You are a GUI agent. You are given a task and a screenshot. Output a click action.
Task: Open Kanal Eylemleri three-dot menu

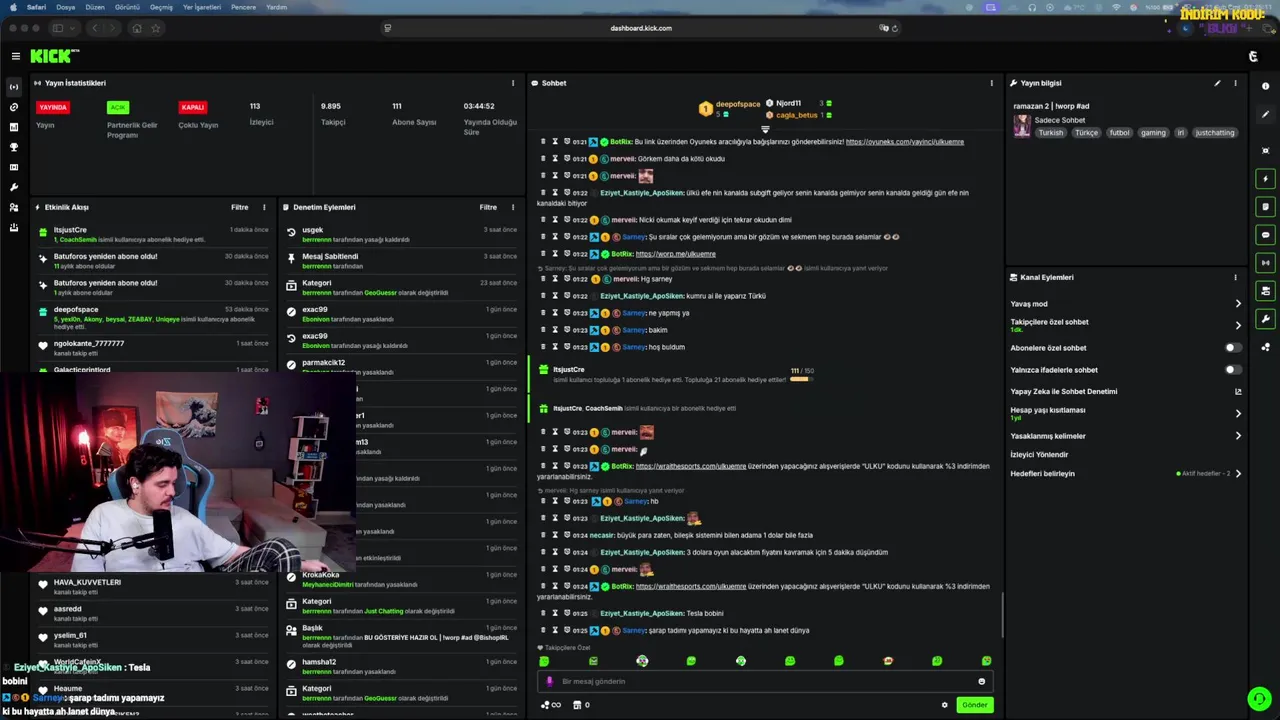1235,277
